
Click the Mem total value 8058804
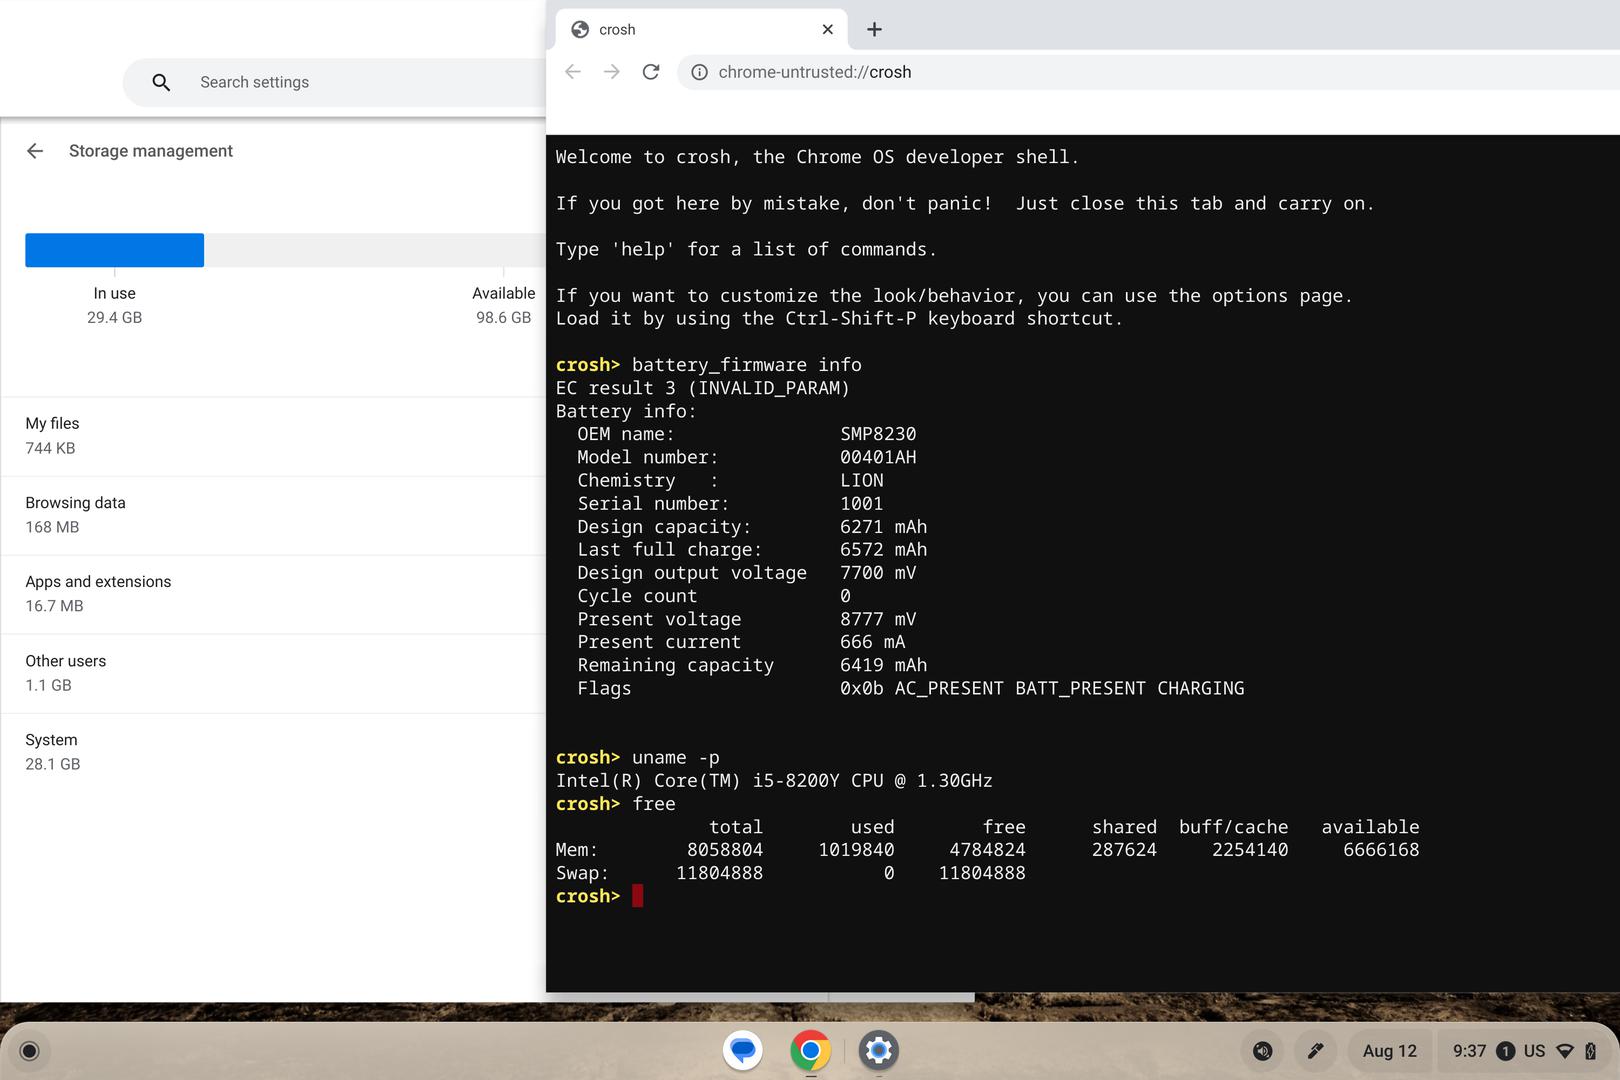tap(725, 850)
